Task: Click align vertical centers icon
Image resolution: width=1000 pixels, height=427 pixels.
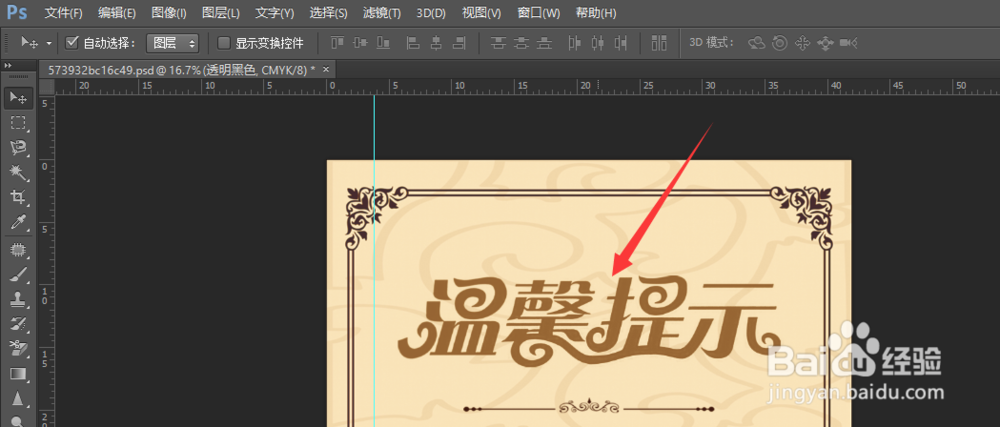Action: coord(360,43)
